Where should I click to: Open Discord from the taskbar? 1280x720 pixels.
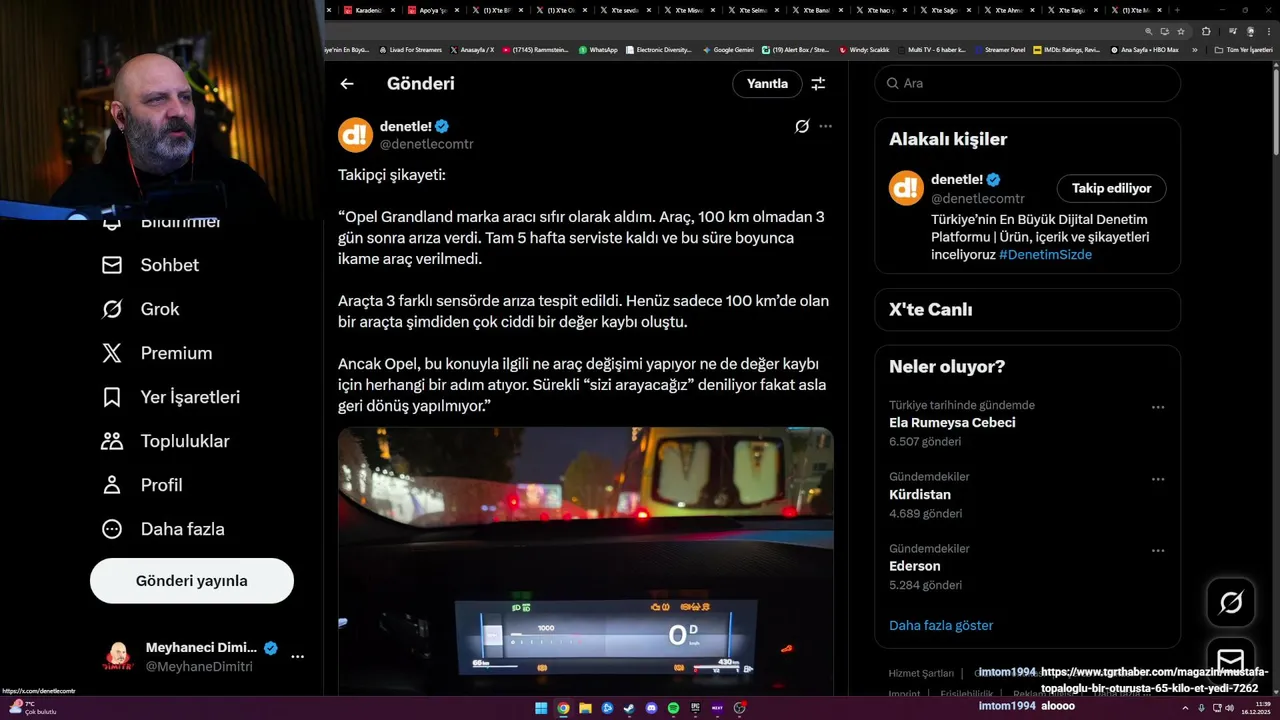[x=651, y=708]
